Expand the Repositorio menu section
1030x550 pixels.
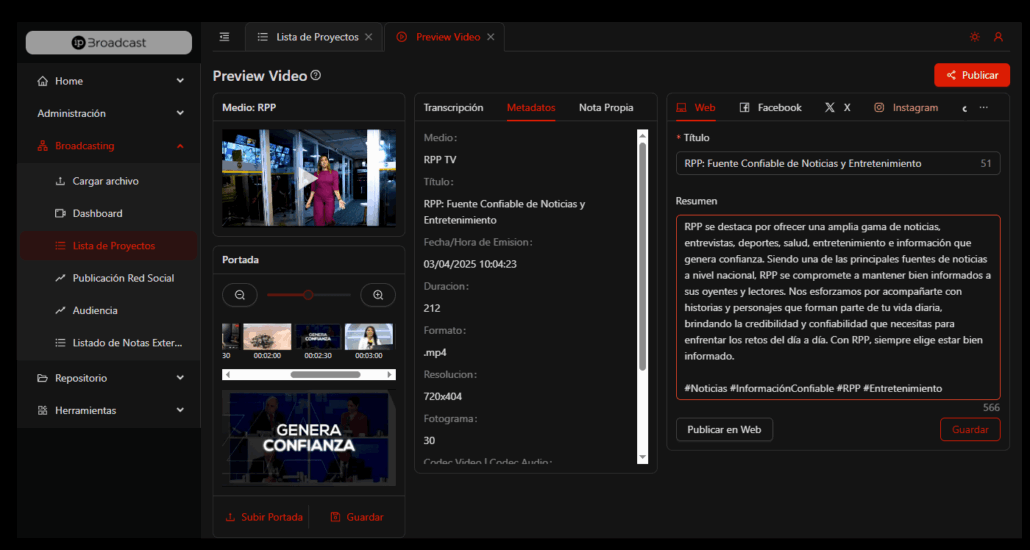(x=180, y=378)
